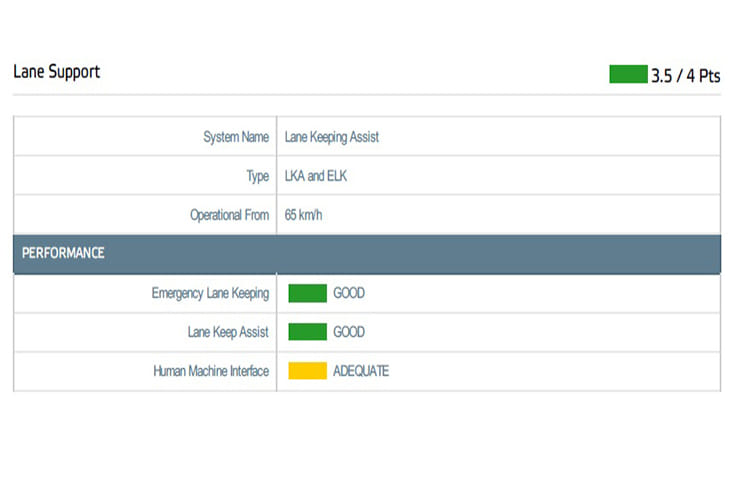The image size is (735, 485).
Task: Click the System Name row label
Action: click(x=236, y=137)
